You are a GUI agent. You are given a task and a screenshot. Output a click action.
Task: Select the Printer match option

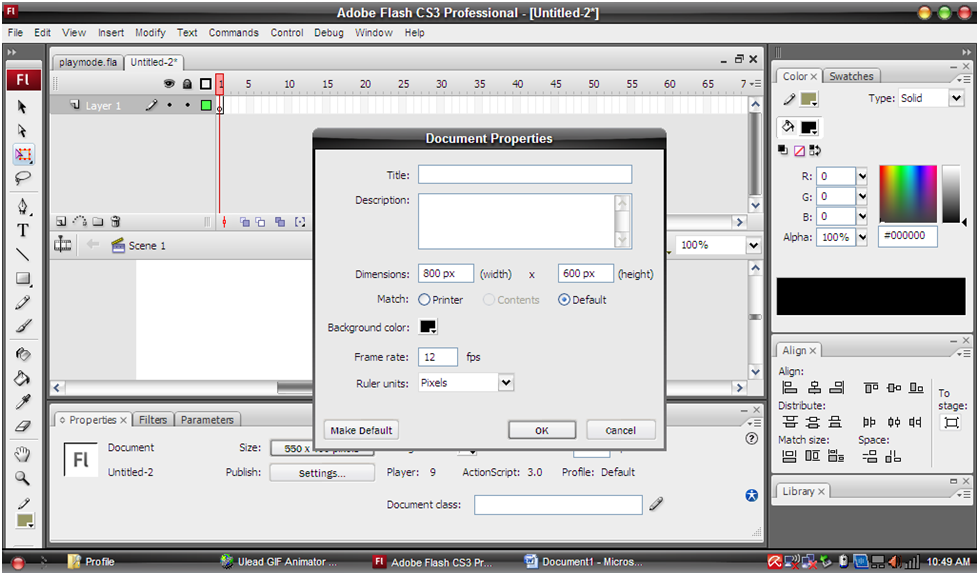pyautogui.click(x=424, y=300)
